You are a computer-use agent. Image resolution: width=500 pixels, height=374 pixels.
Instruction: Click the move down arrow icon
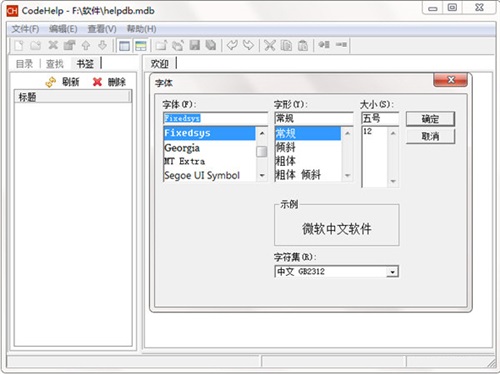click(102, 45)
